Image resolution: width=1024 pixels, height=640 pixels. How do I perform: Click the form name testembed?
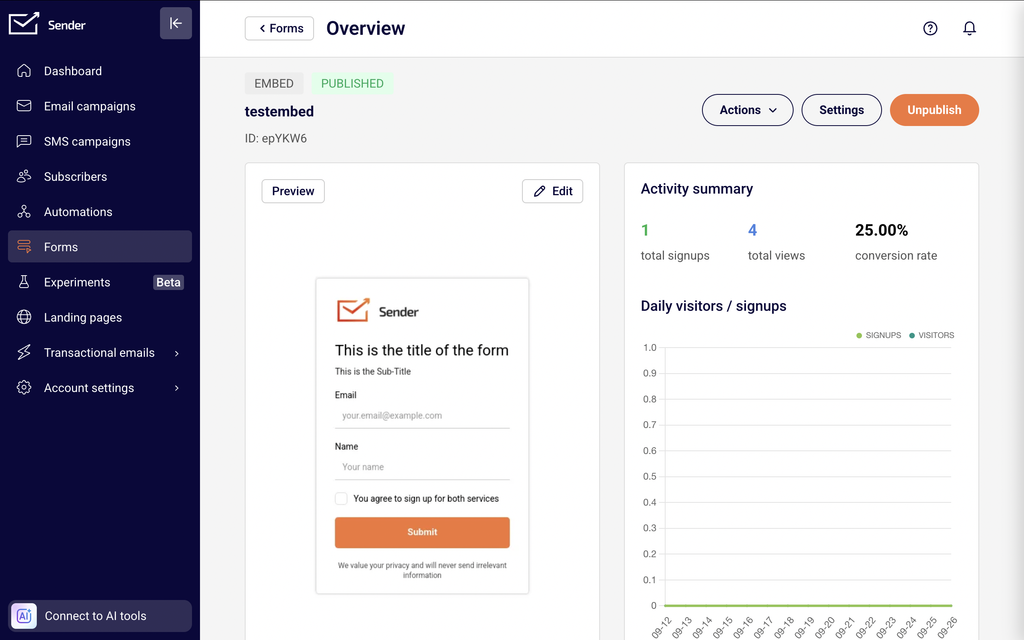pyautogui.click(x=280, y=112)
